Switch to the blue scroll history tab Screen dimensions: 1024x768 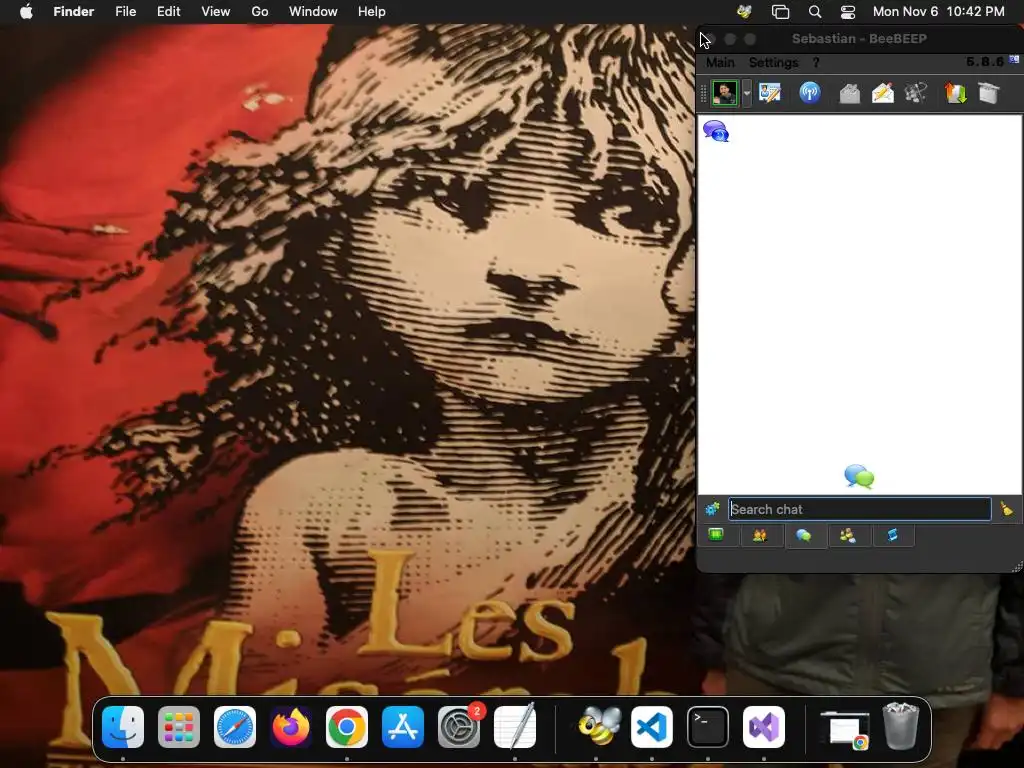pyautogui.click(x=892, y=536)
